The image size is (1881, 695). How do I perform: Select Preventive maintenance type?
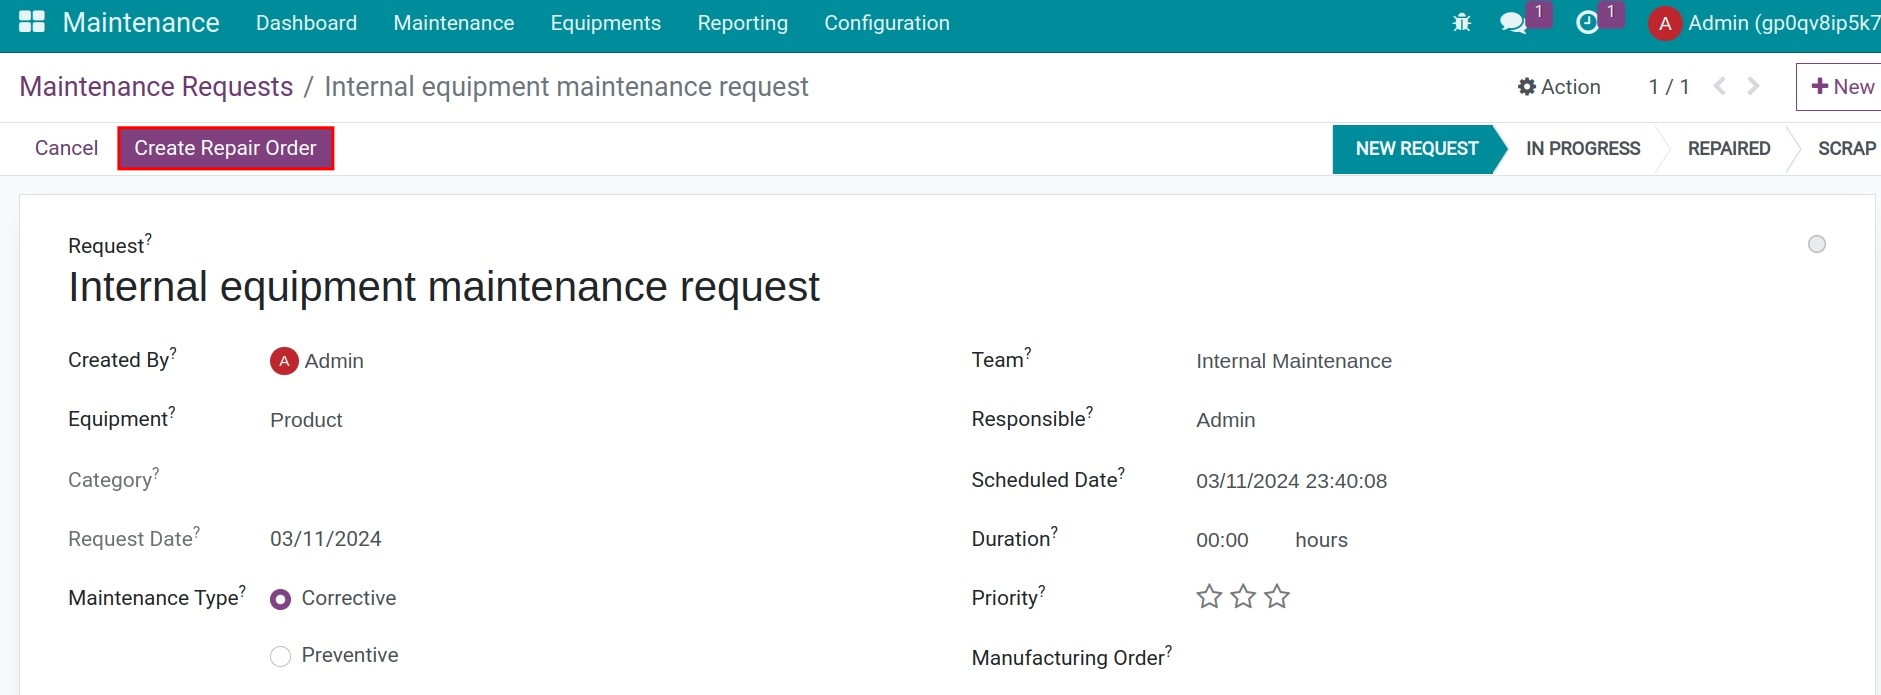[x=281, y=656]
